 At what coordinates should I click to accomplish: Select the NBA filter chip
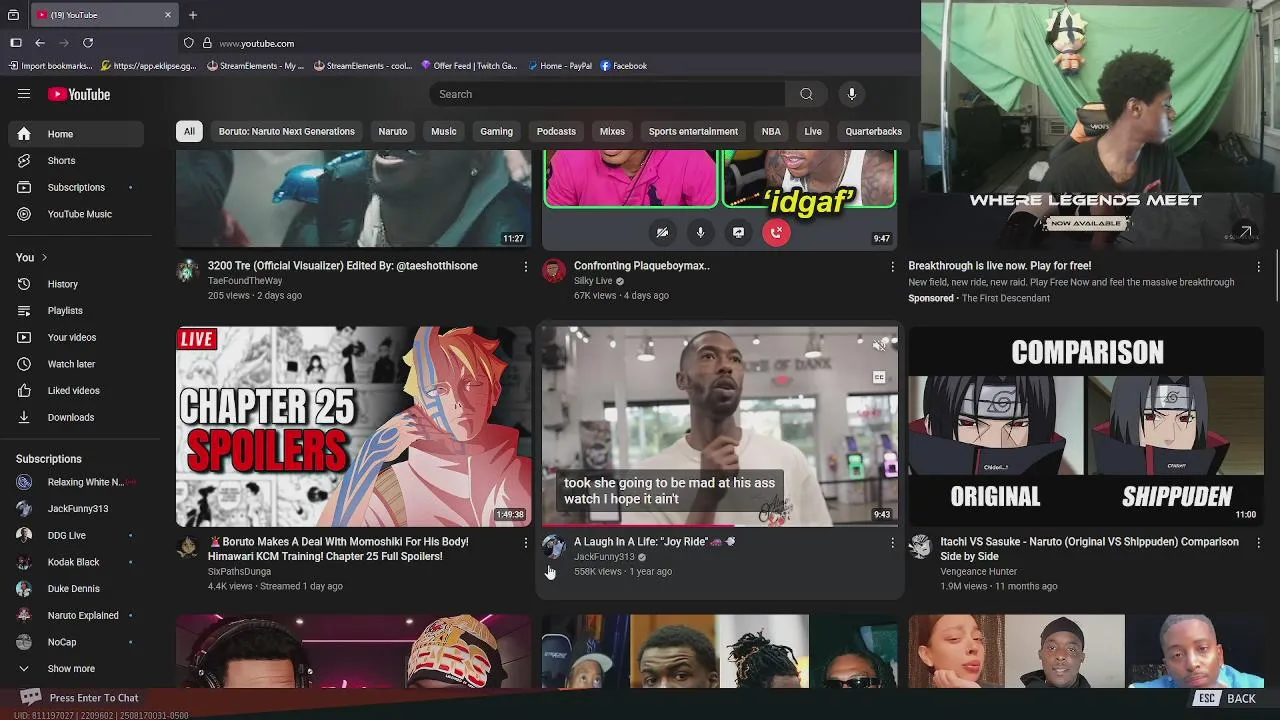coord(771,131)
